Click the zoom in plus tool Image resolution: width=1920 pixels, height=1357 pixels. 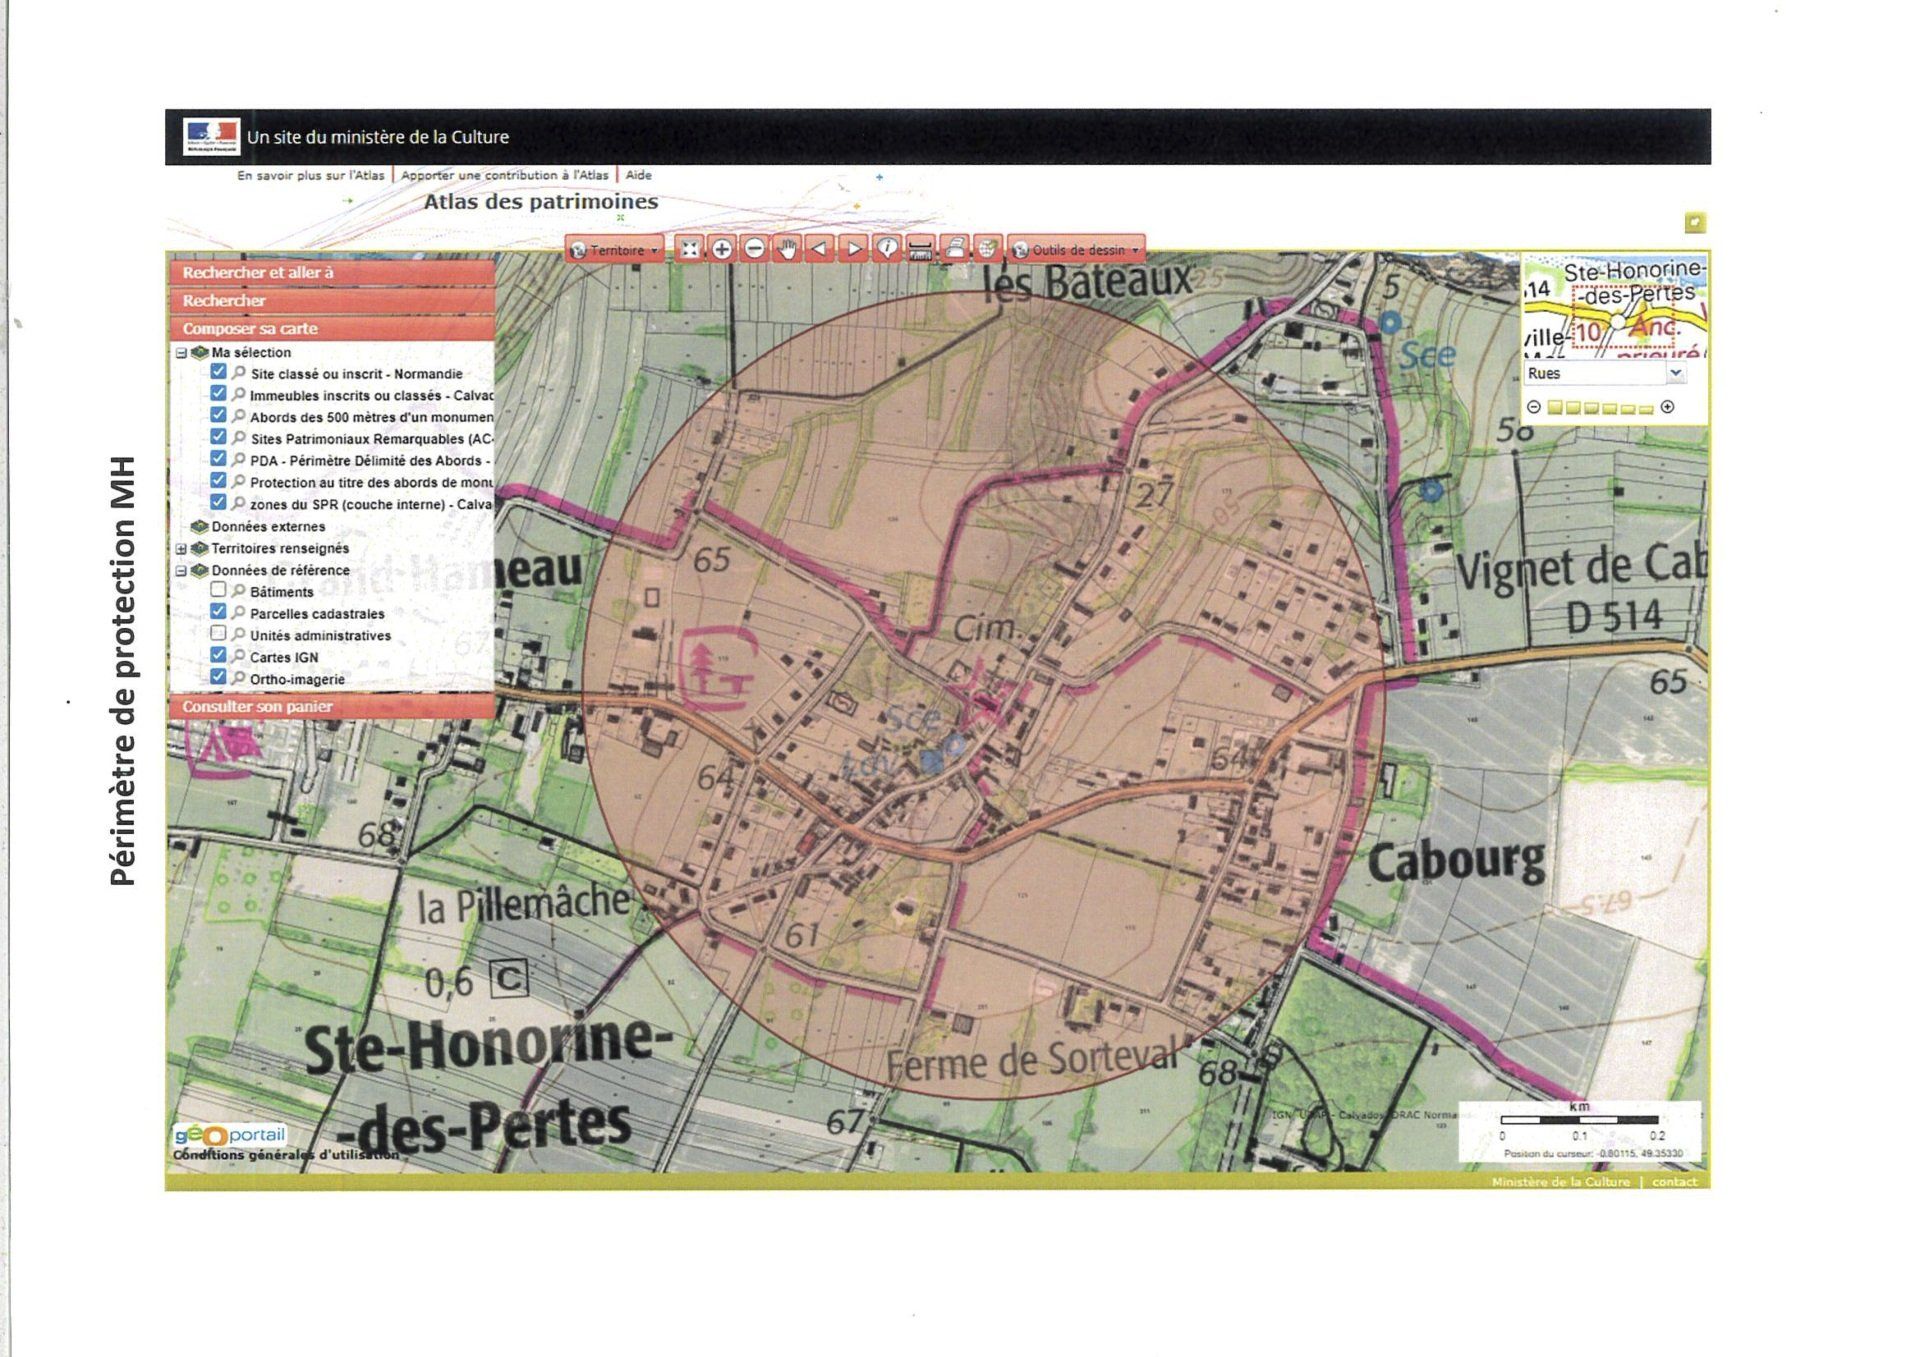[x=722, y=249]
